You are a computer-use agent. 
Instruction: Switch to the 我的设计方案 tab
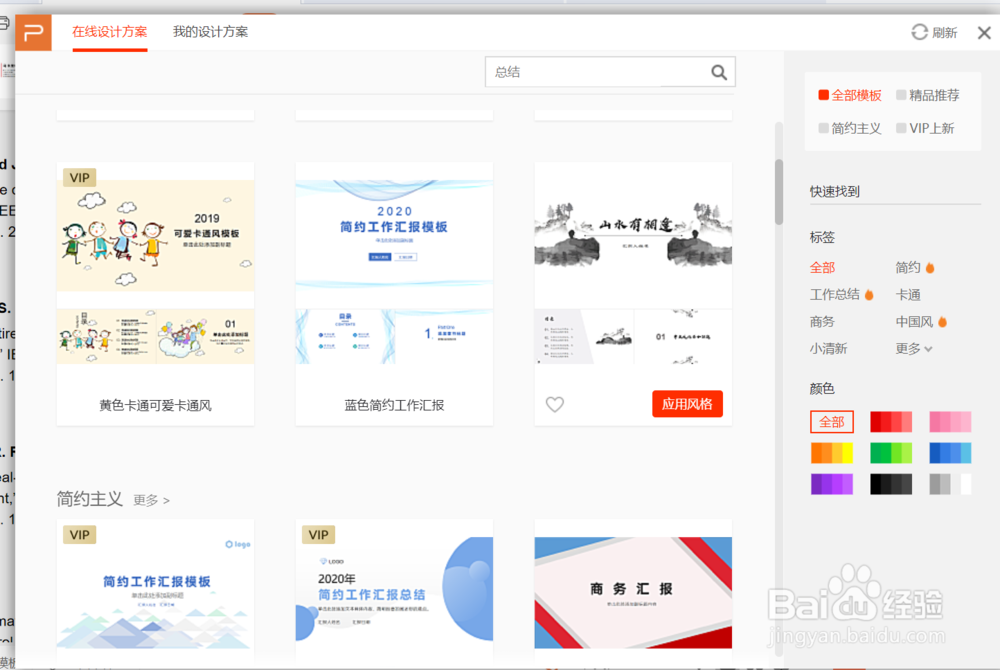coord(209,32)
